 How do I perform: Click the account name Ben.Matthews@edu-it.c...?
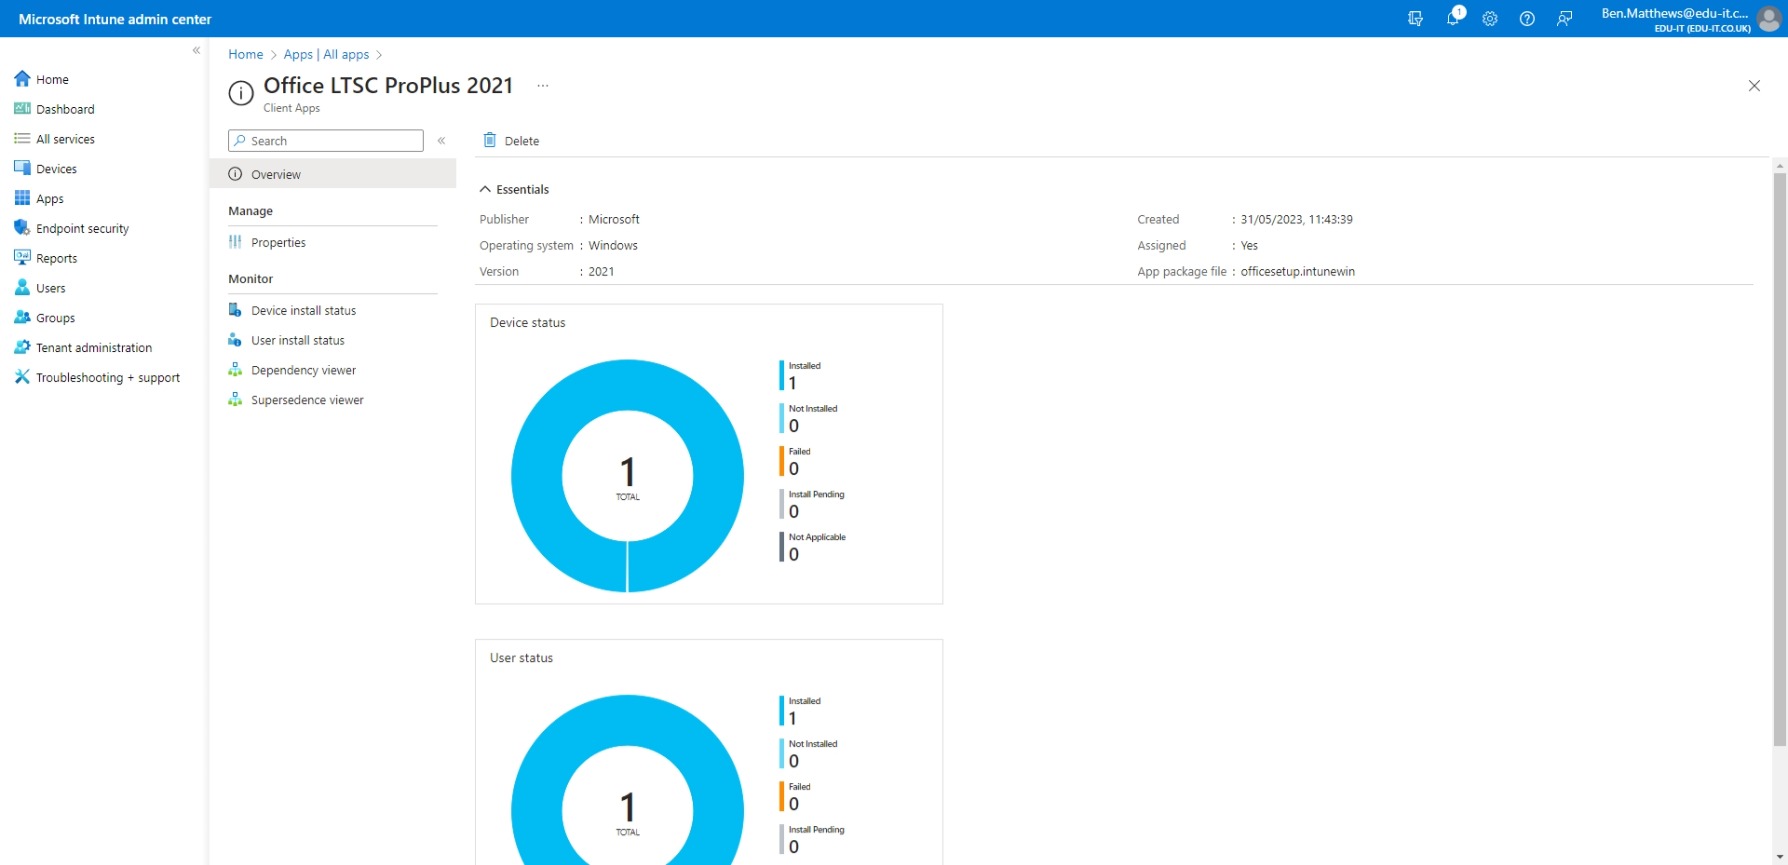pyautogui.click(x=1675, y=13)
